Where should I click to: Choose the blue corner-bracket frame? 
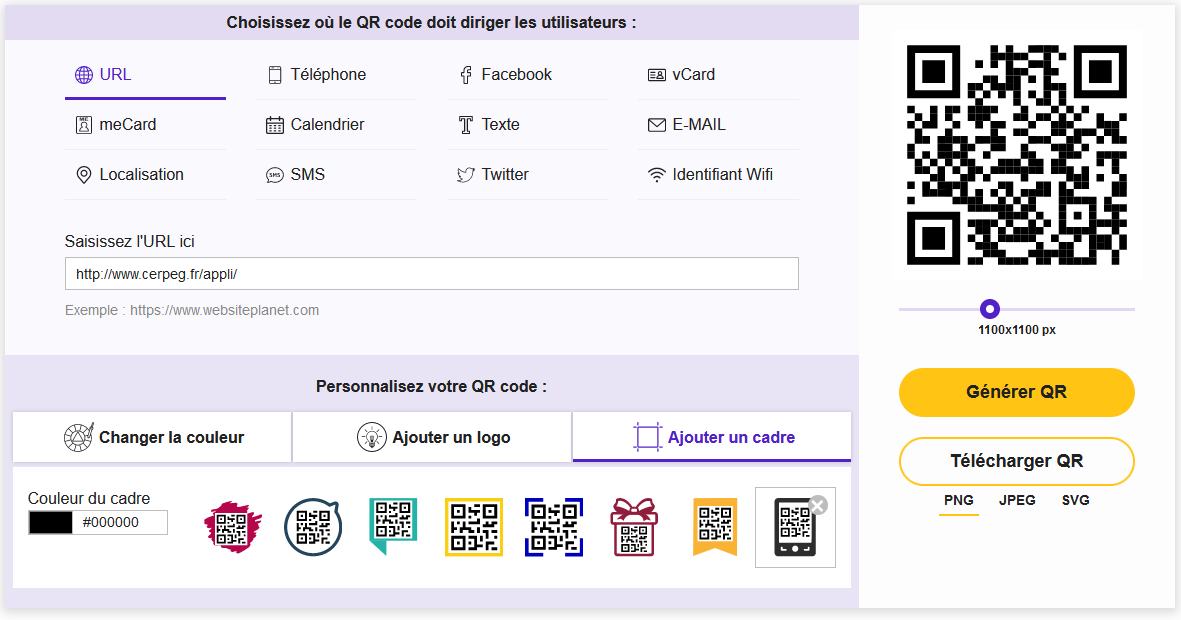tap(554, 527)
